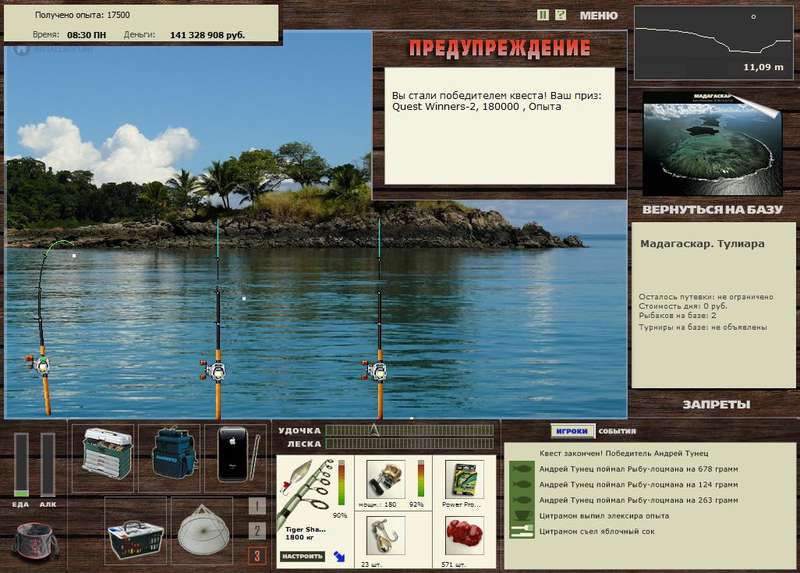Open the groundbait bucket
The image size is (800, 573).
point(36,541)
